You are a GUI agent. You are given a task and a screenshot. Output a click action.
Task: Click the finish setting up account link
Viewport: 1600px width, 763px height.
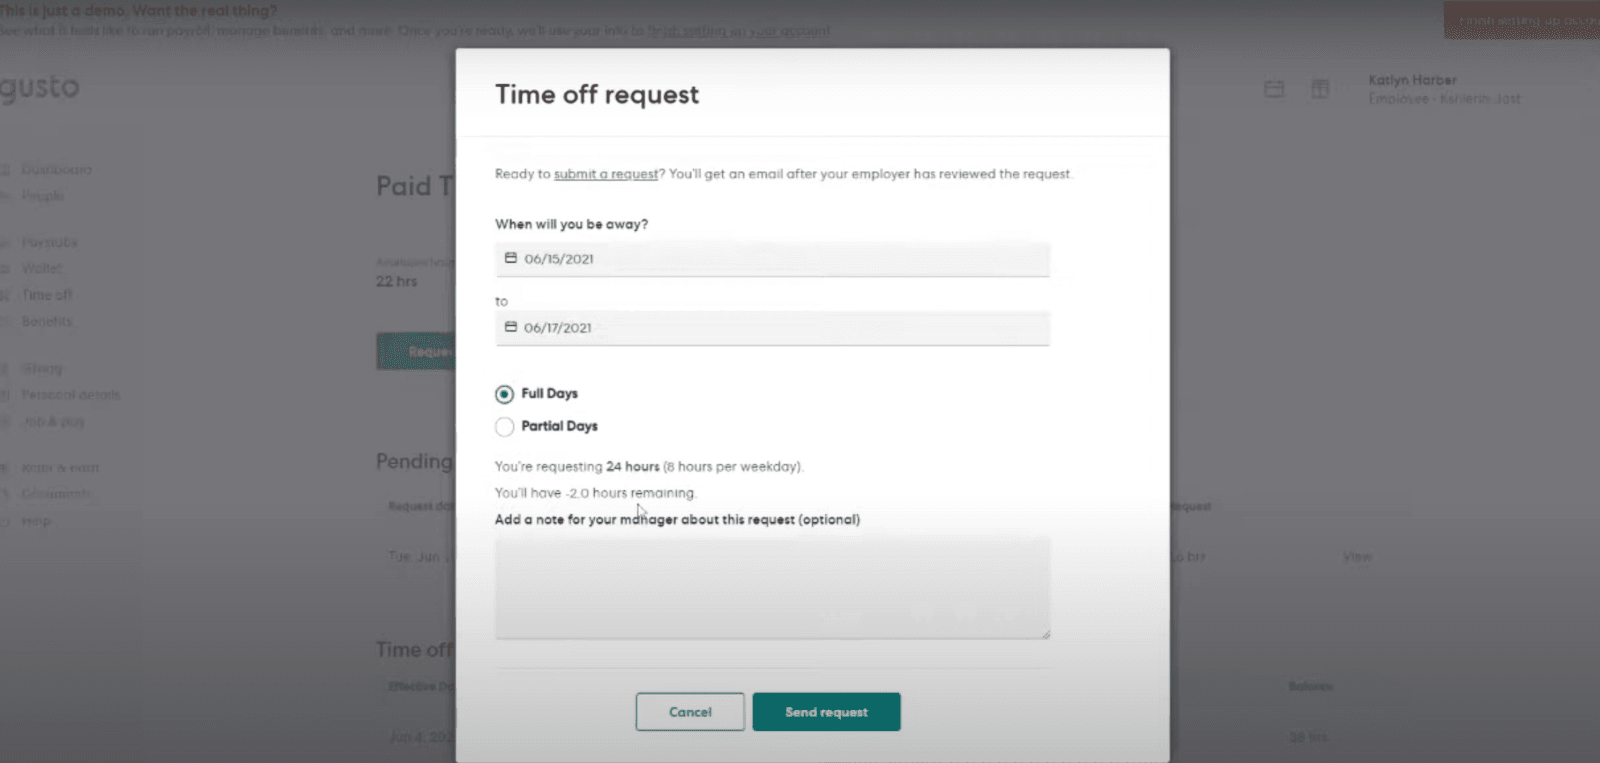[739, 31]
